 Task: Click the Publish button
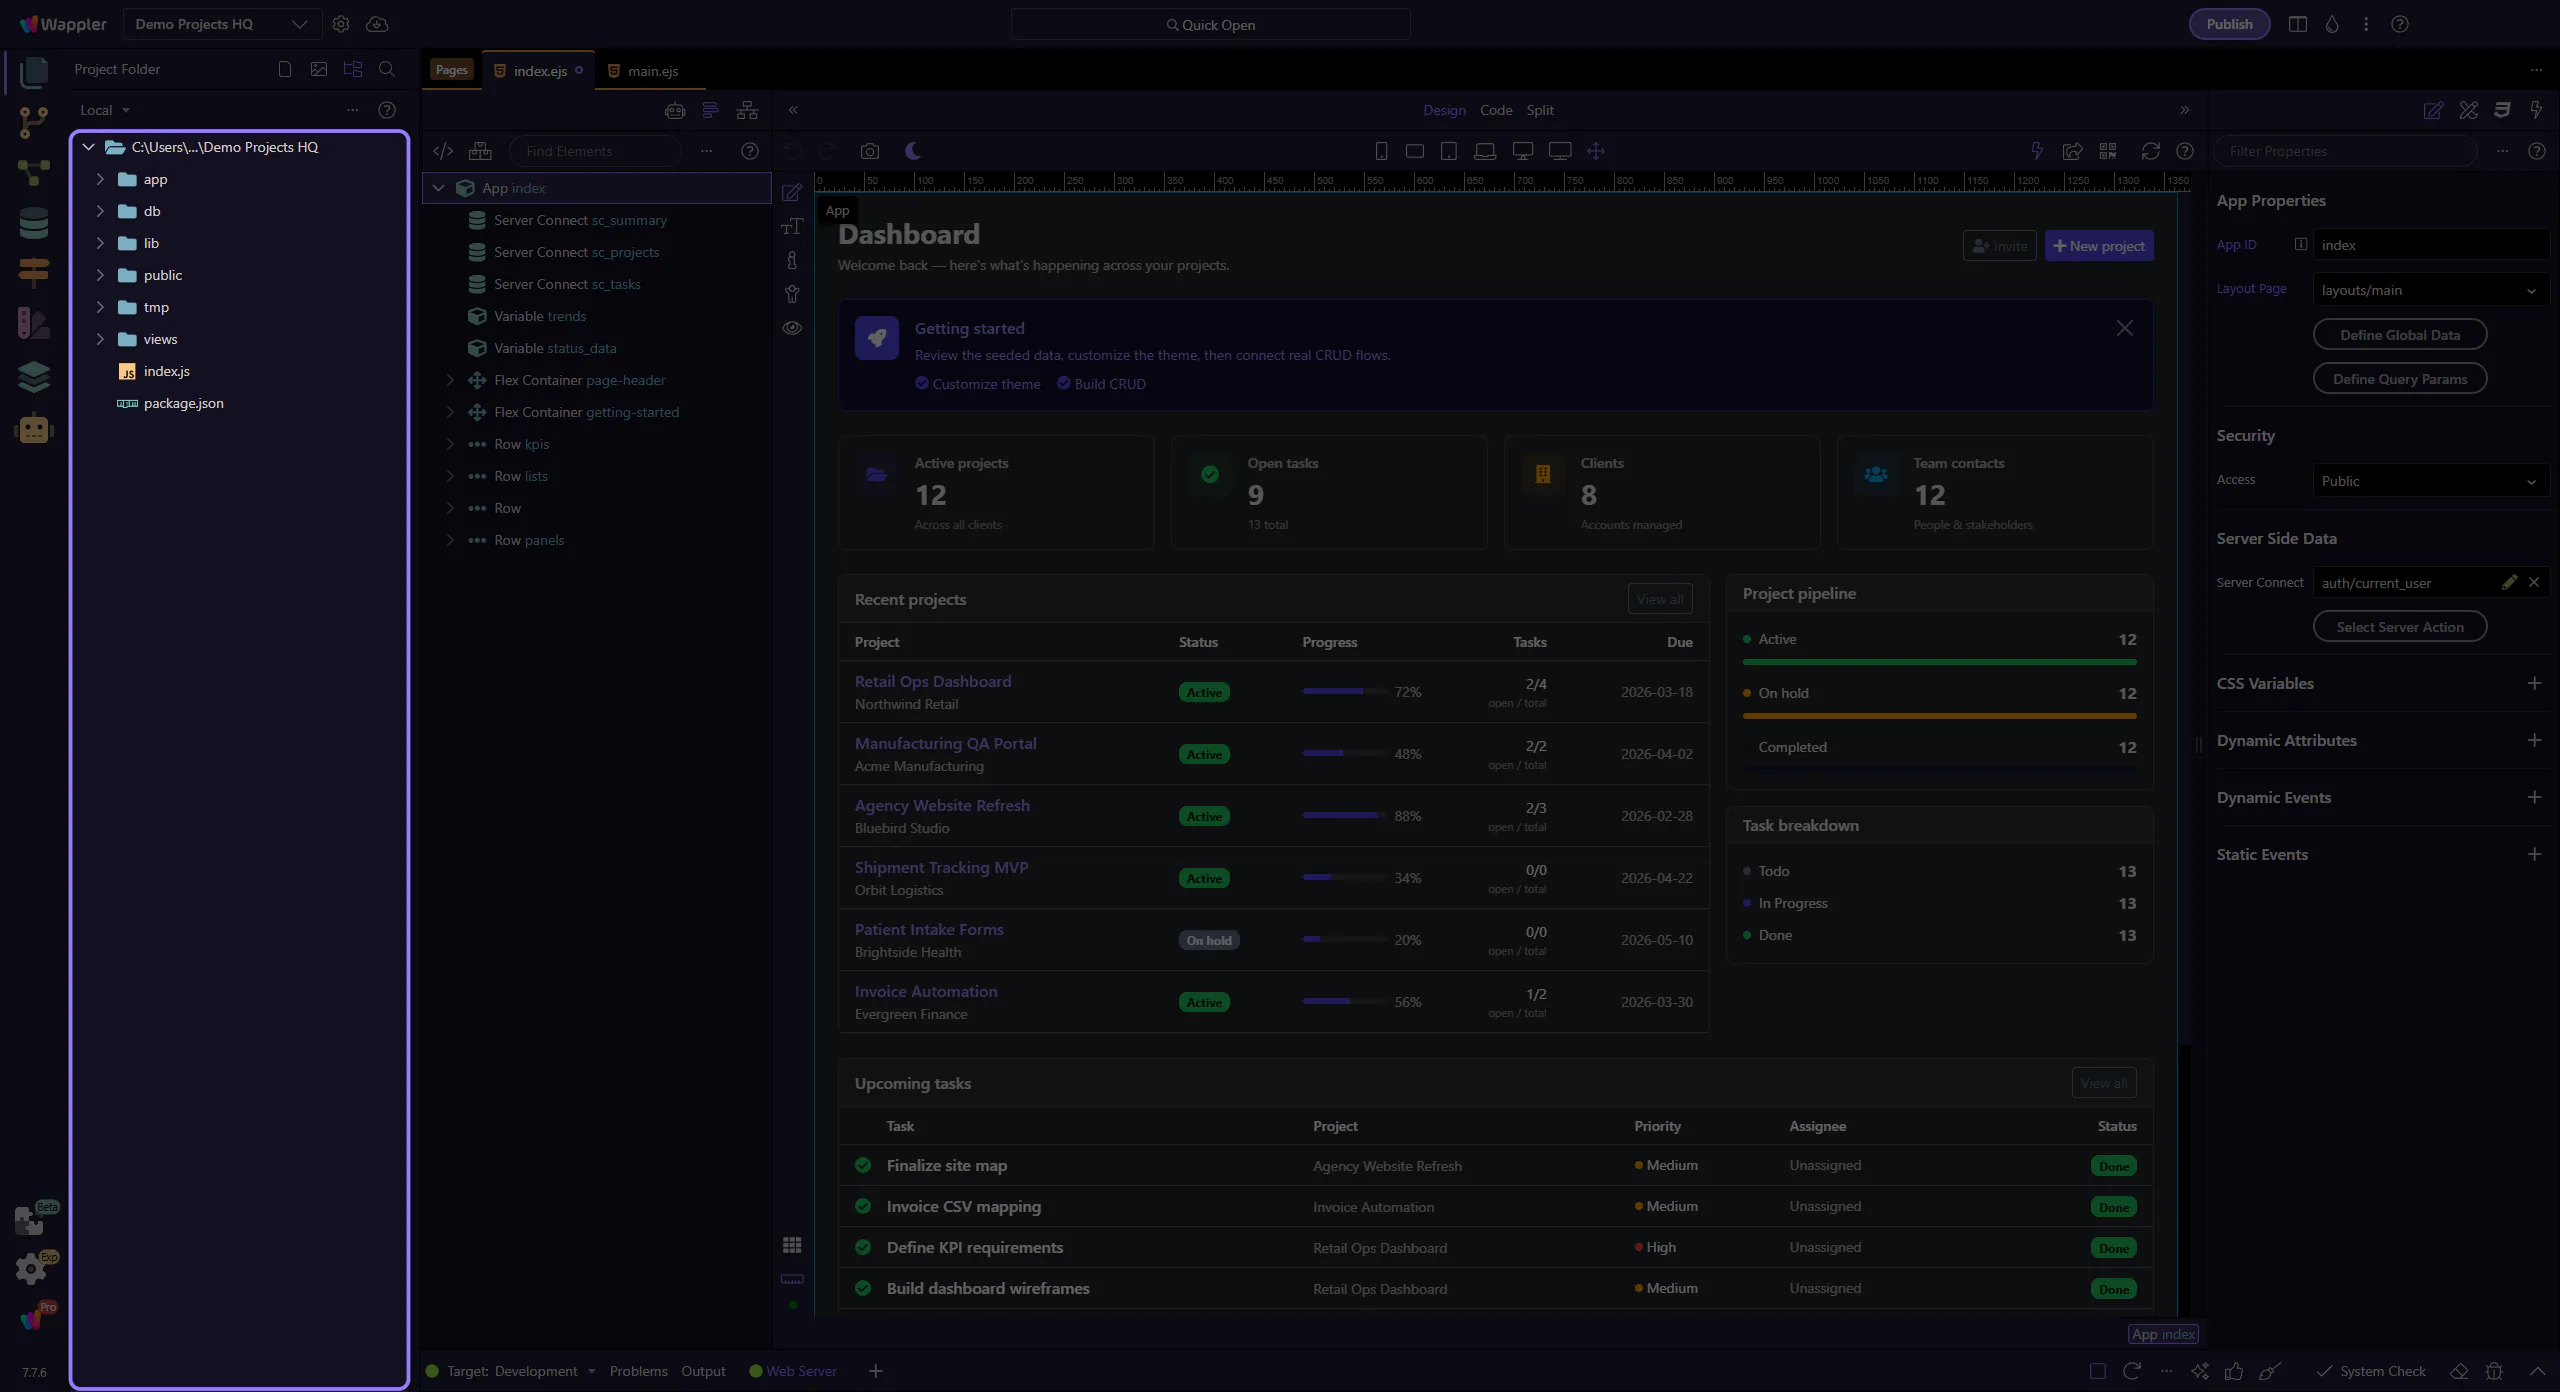[x=2229, y=24]
